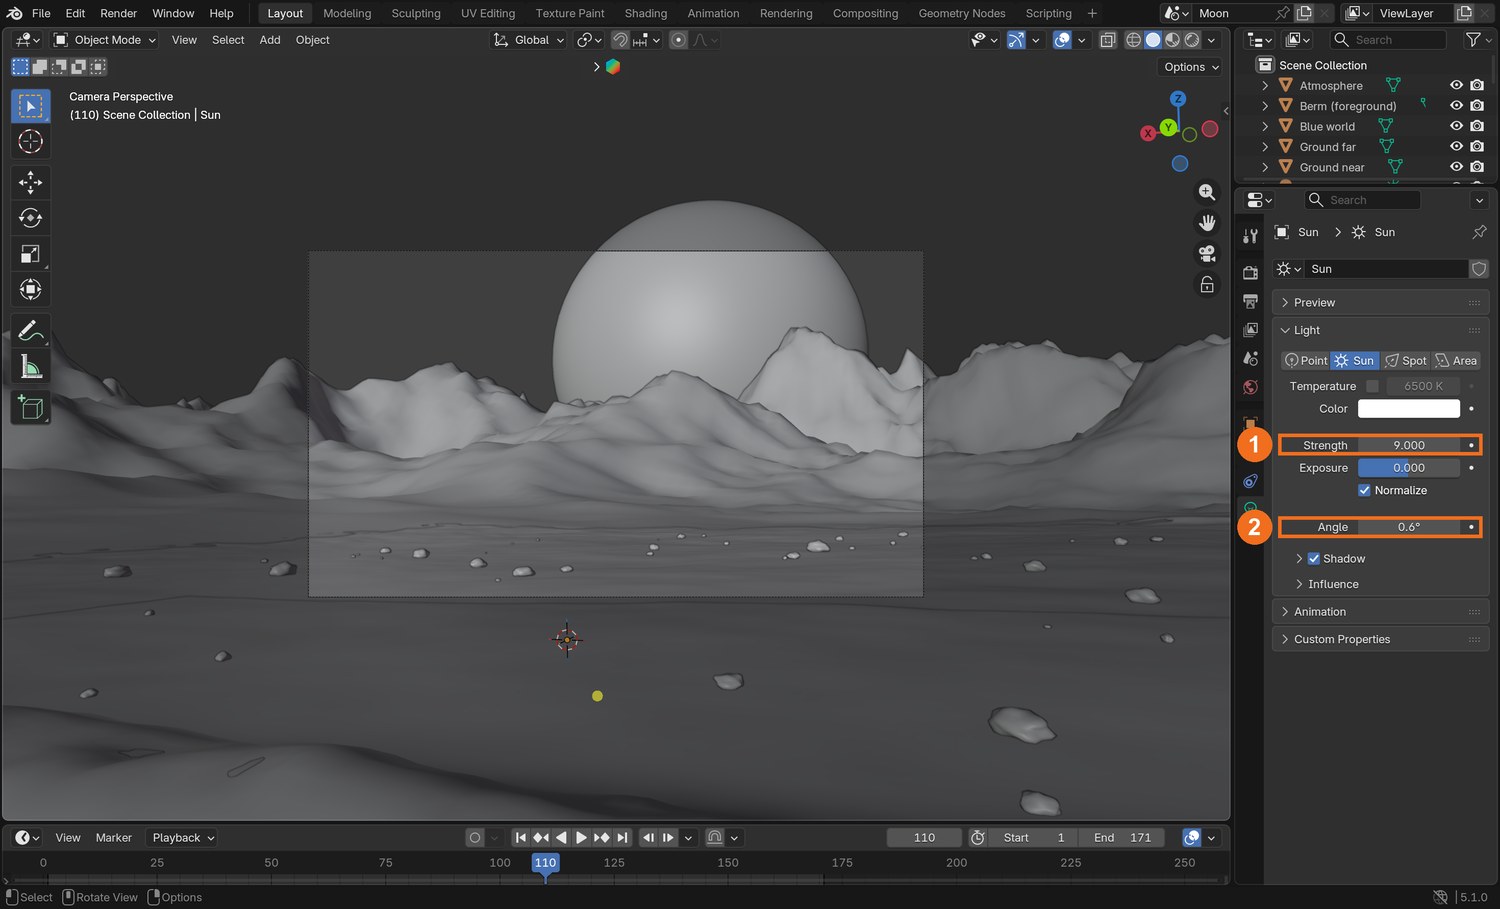Click the outliner Search field
This screenshot has height=909, width=1500.
1388,40
